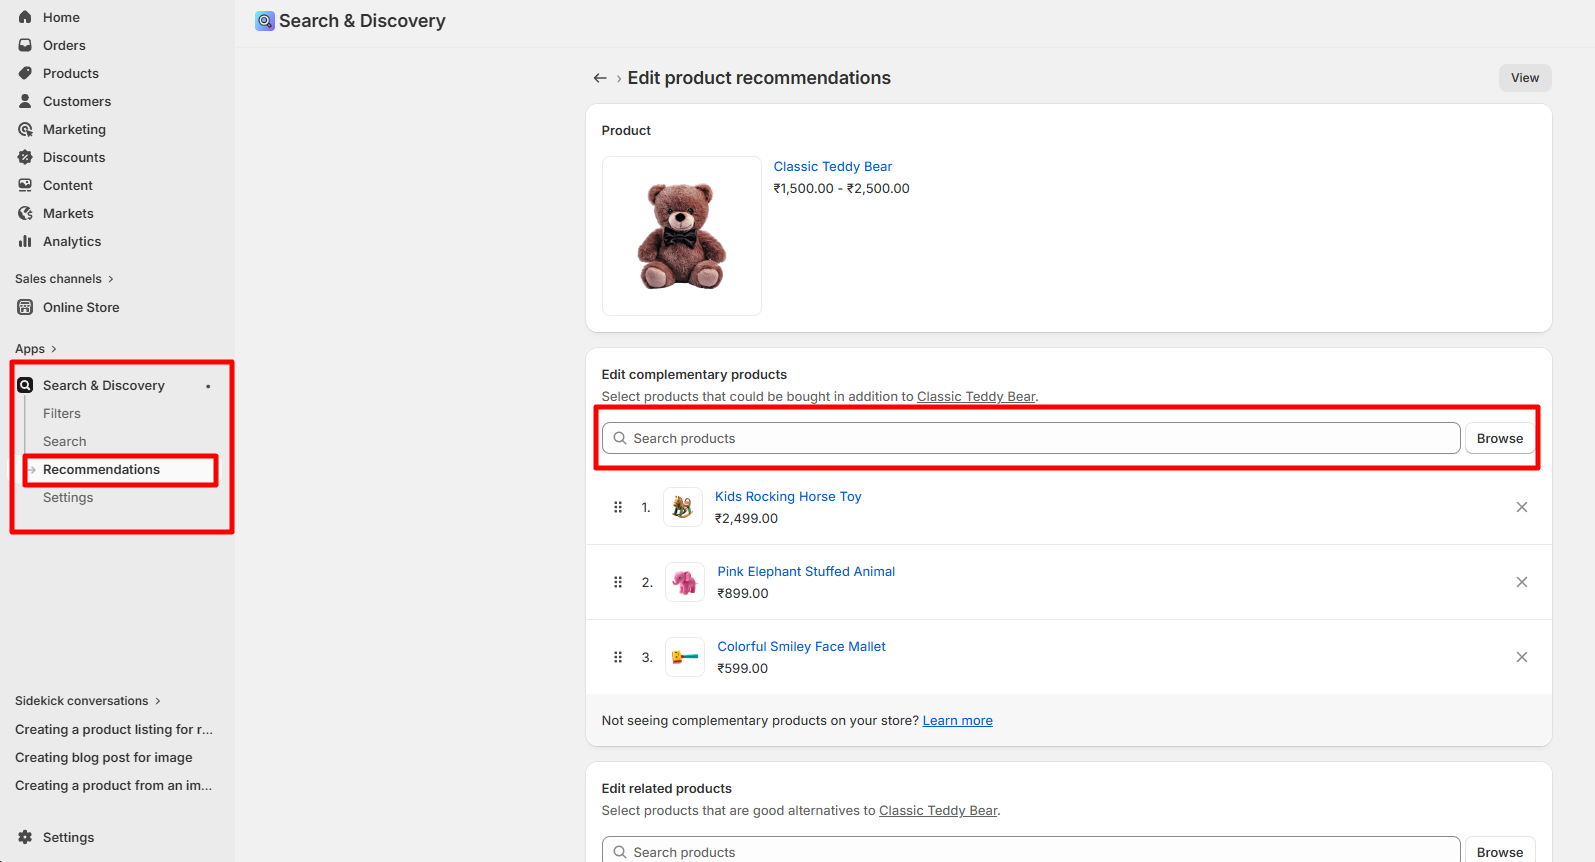
Task: Expand Sidekick conversations list
Action: pos(87,701)
